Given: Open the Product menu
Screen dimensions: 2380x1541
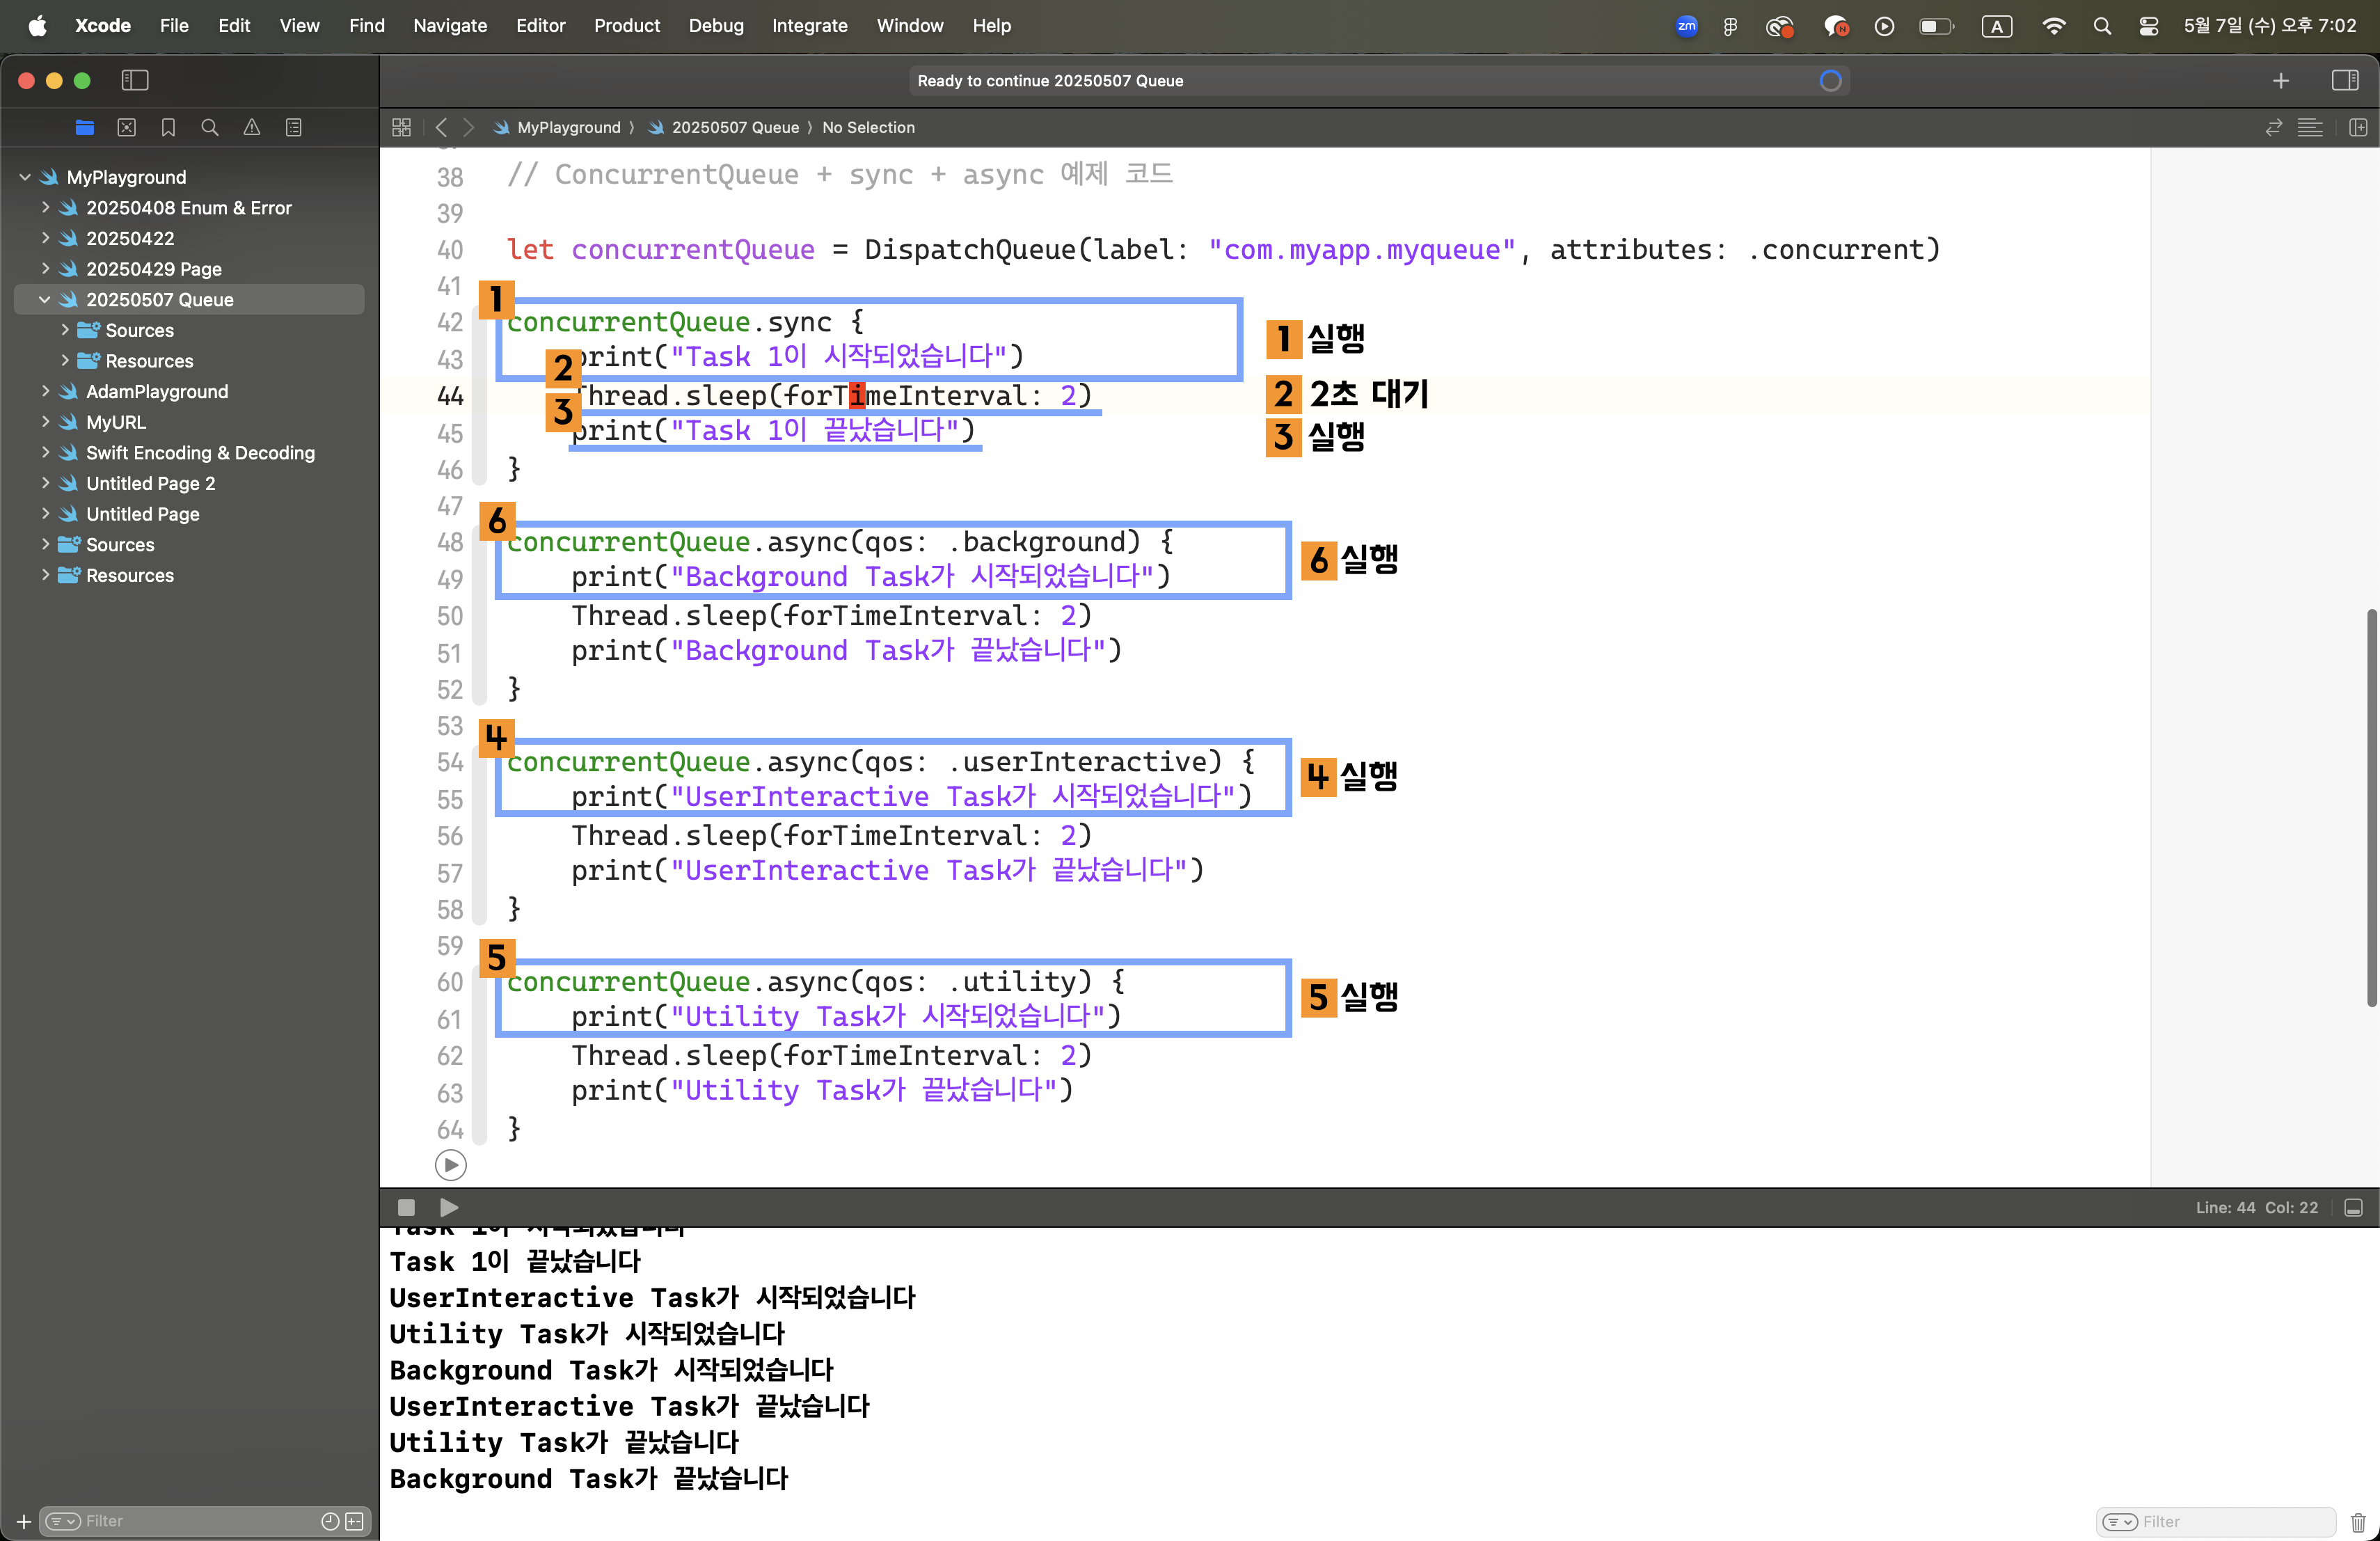Looking at the screenshot, I should click(626, 25).
